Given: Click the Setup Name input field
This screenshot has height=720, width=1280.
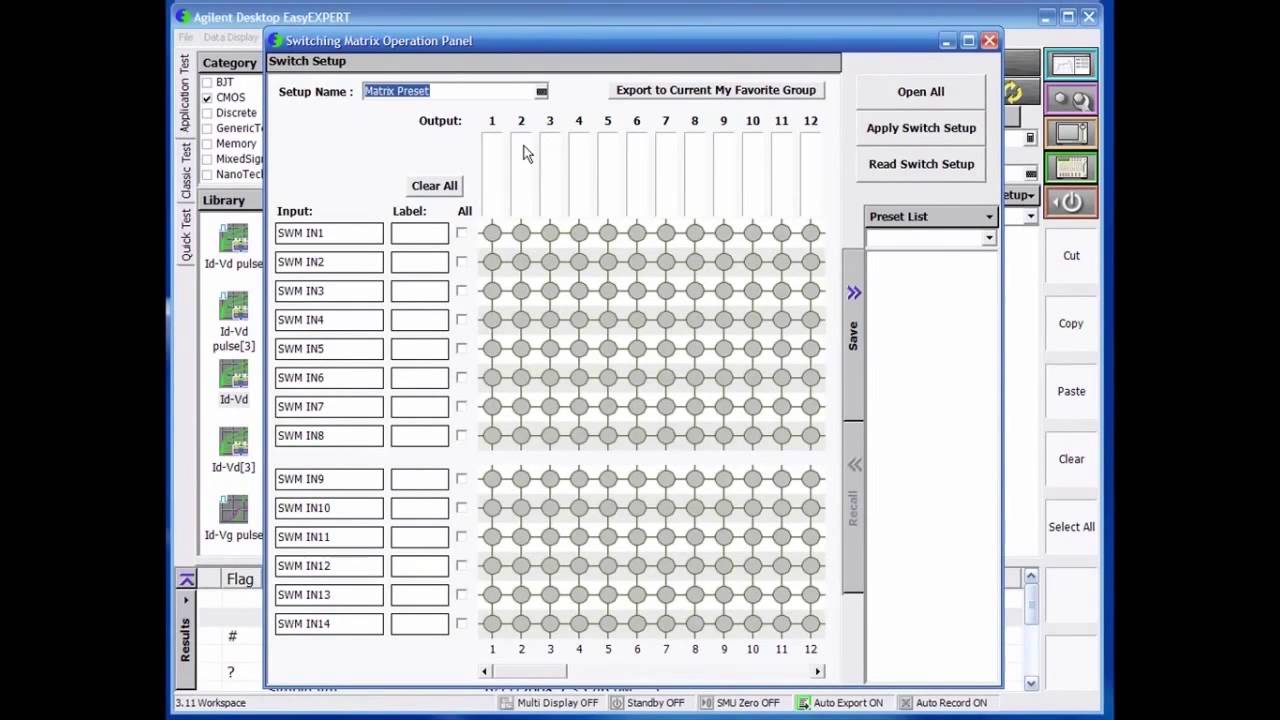Looking at the screenshot, I should 455,91.
